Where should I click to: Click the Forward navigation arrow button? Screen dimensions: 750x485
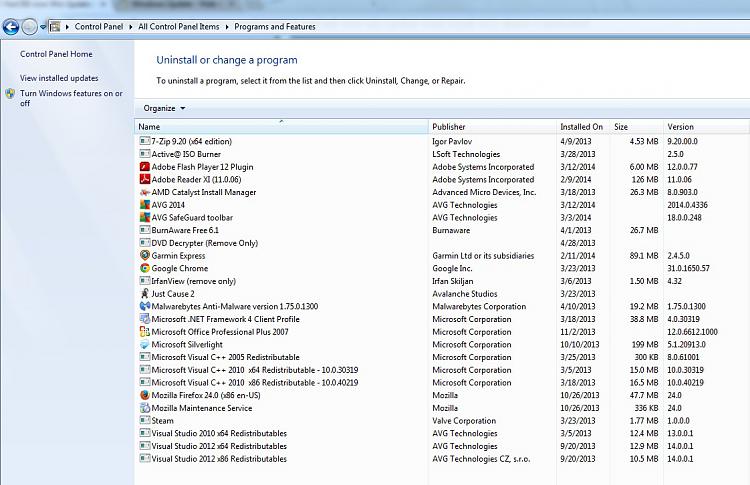click(30, 27)
